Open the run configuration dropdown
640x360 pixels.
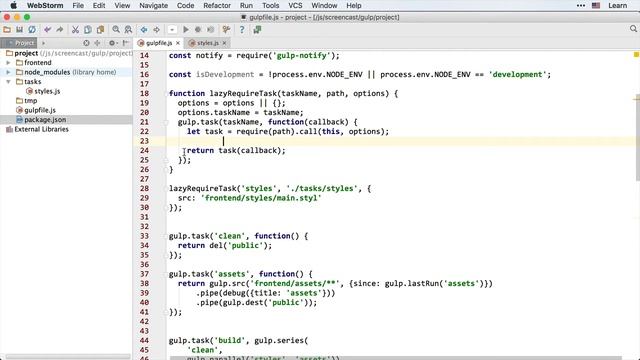click(172, 29)
